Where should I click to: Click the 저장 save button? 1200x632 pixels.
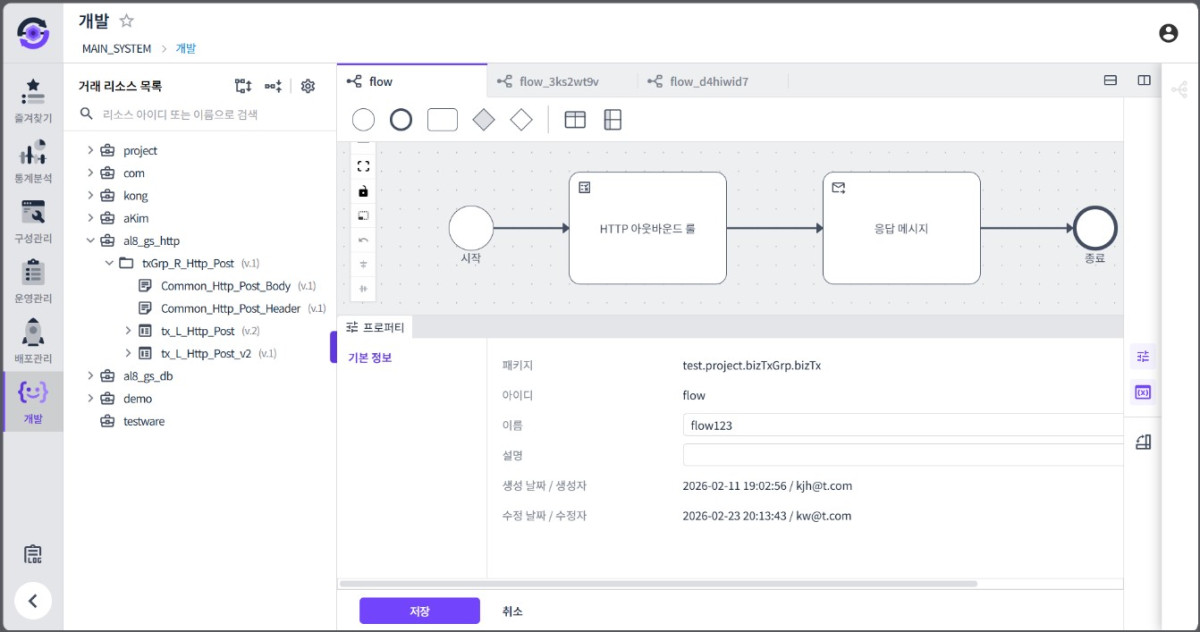pyautogui.click(x=420, y=611)
